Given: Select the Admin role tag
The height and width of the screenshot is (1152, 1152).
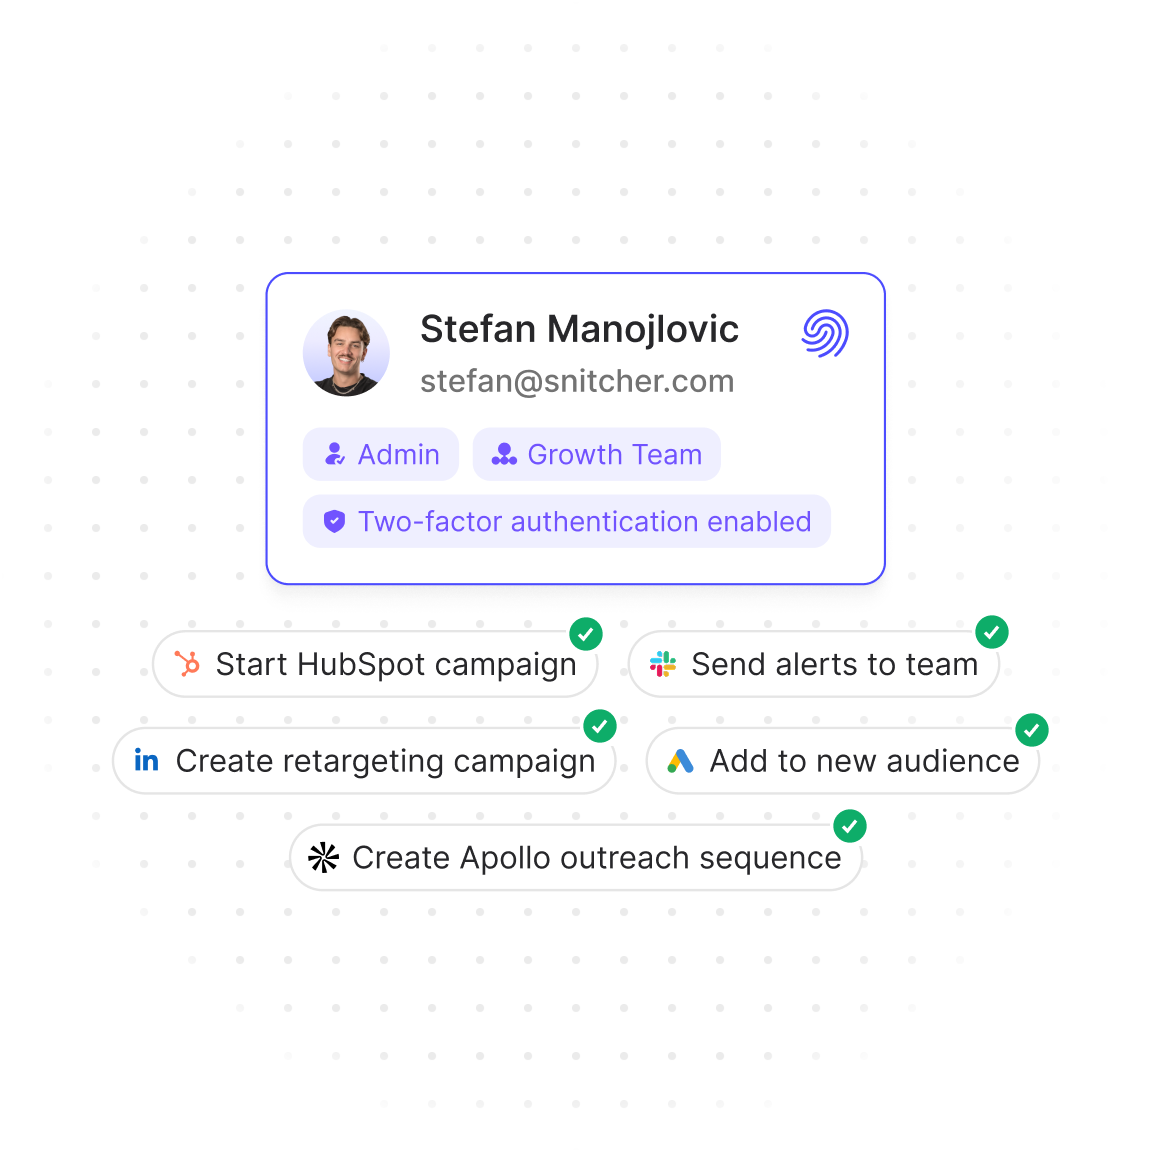Looking at the screenshot, I should (381, 454).
